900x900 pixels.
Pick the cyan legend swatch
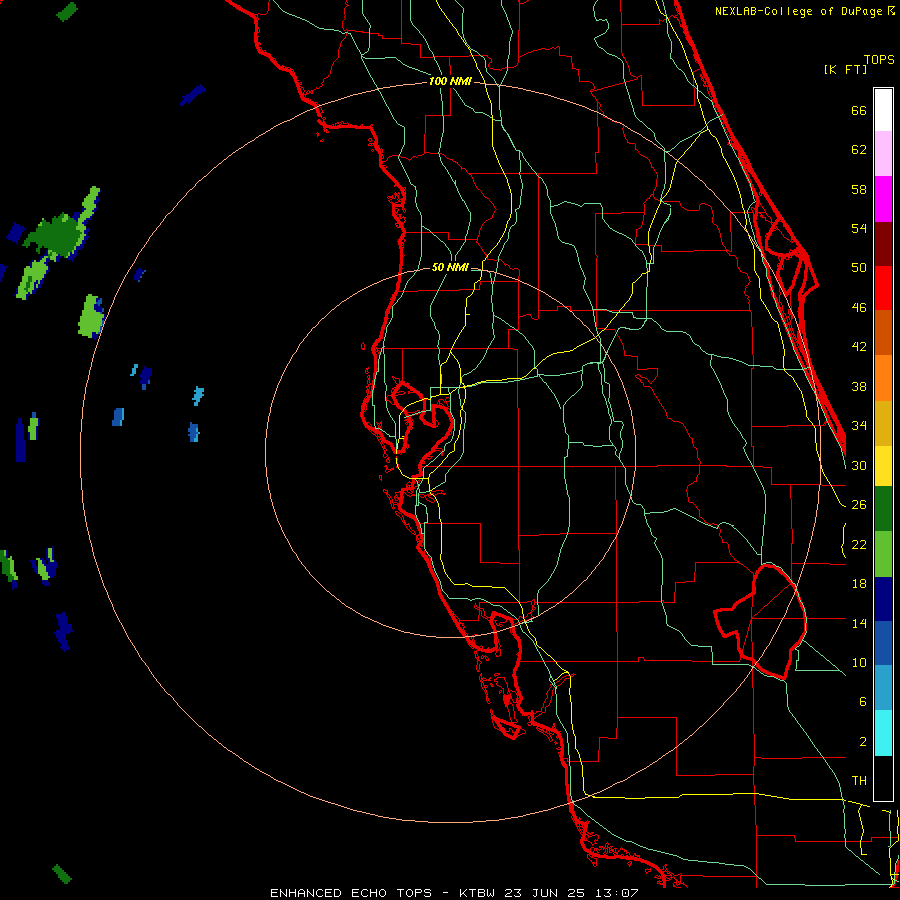point(883,733)
